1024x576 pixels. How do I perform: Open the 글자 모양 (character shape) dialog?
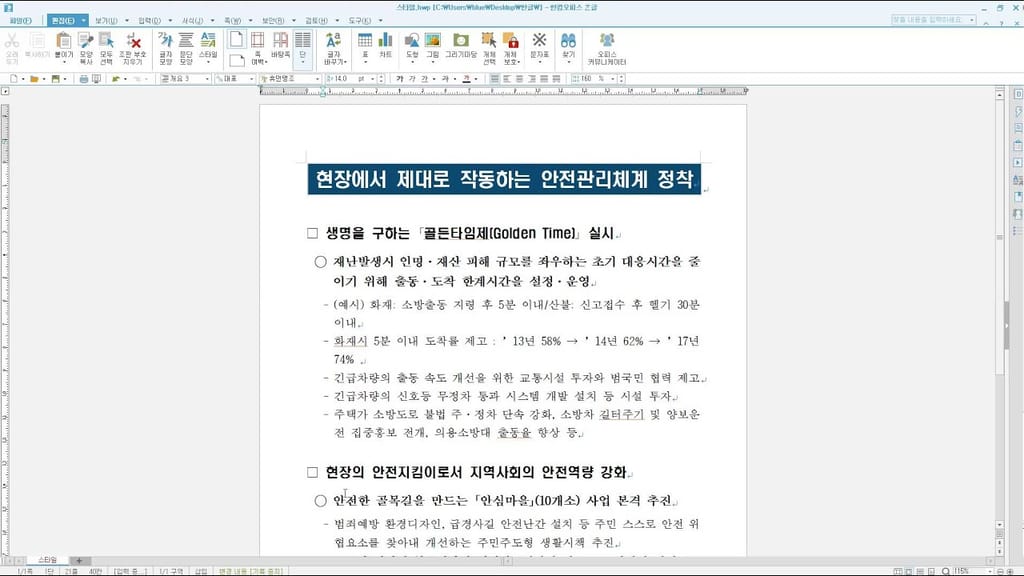pos(166,48)
